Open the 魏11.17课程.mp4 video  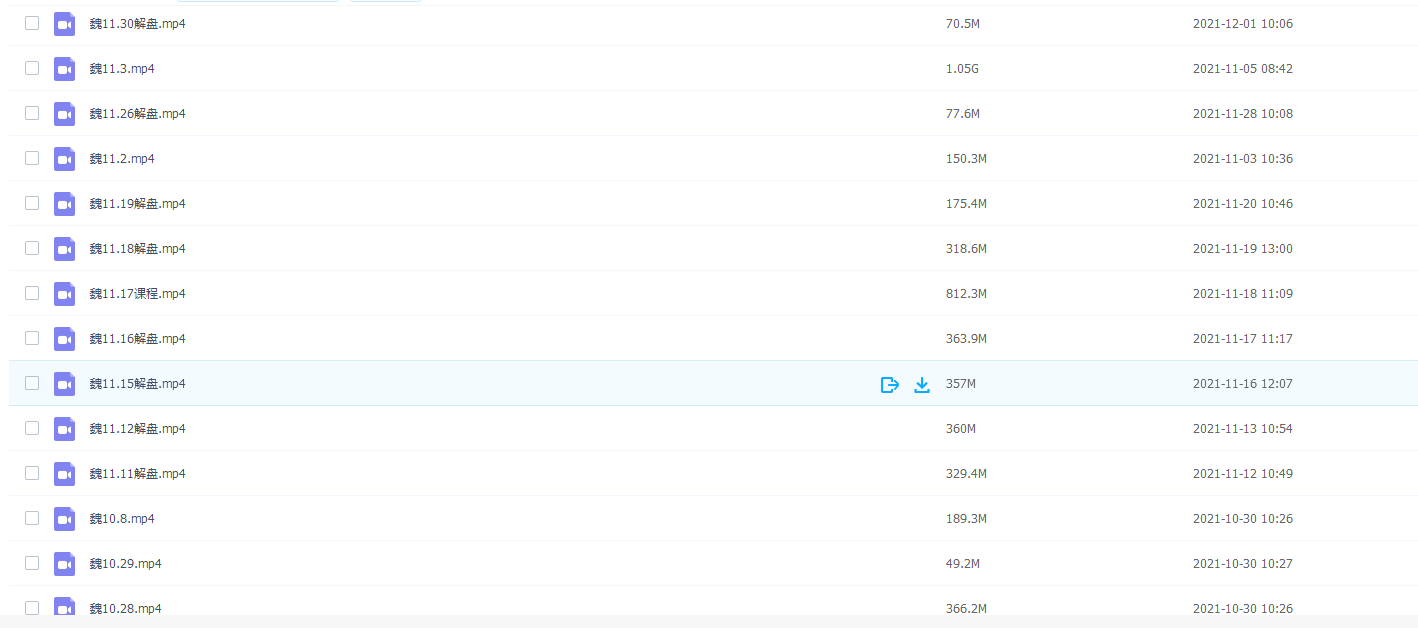pyautogui.click(x=137, y=294)
